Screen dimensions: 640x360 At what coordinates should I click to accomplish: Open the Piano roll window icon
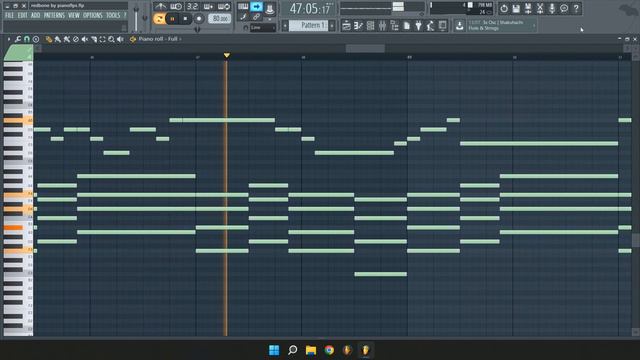click(x=358, y=26)
